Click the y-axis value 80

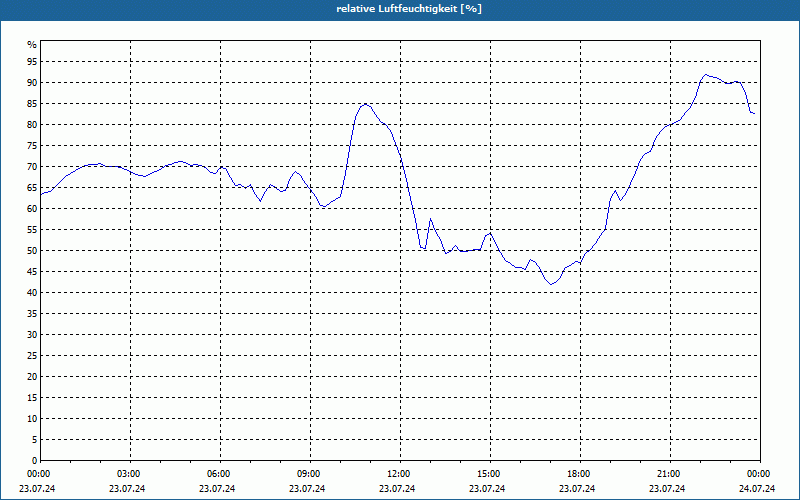[32, 124]
